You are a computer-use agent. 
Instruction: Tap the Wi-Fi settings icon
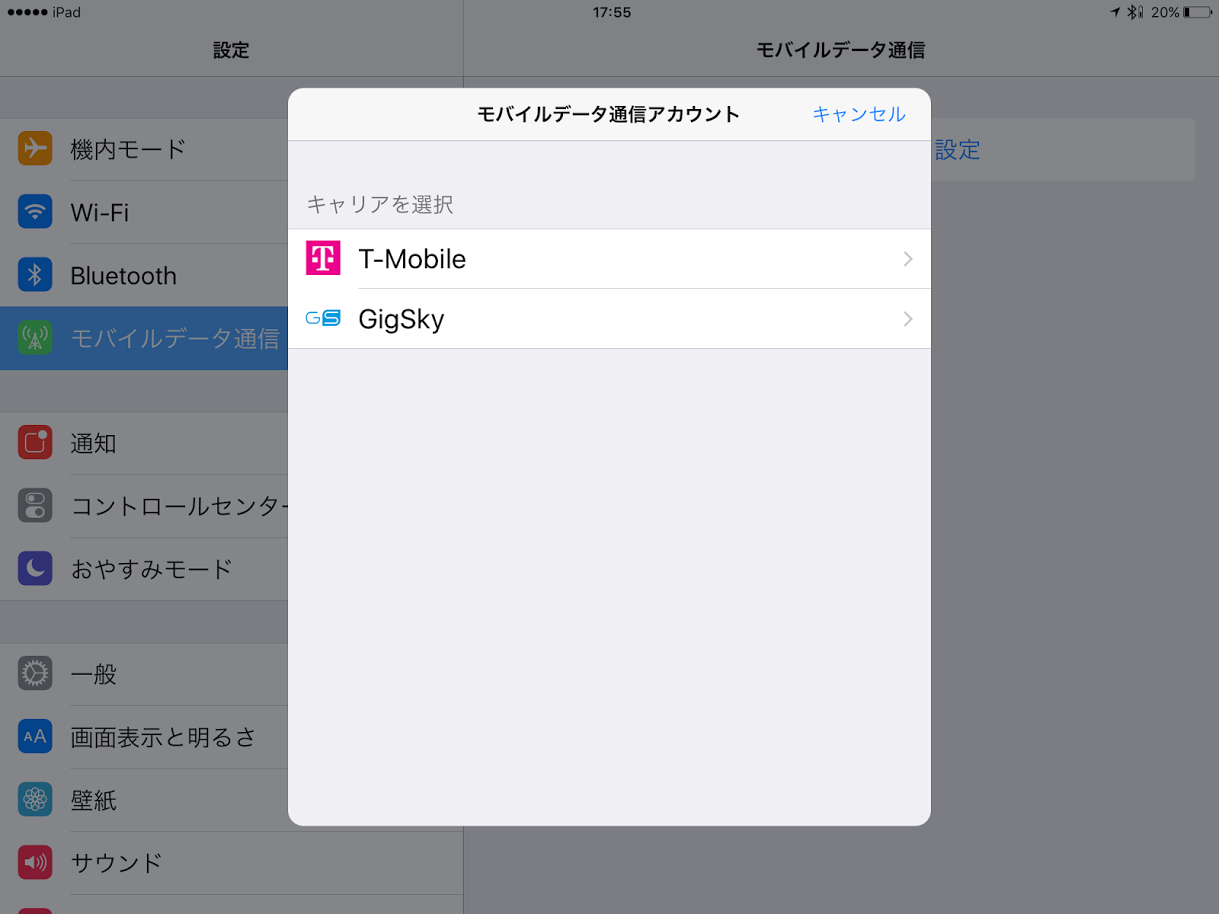click(35, 212)
